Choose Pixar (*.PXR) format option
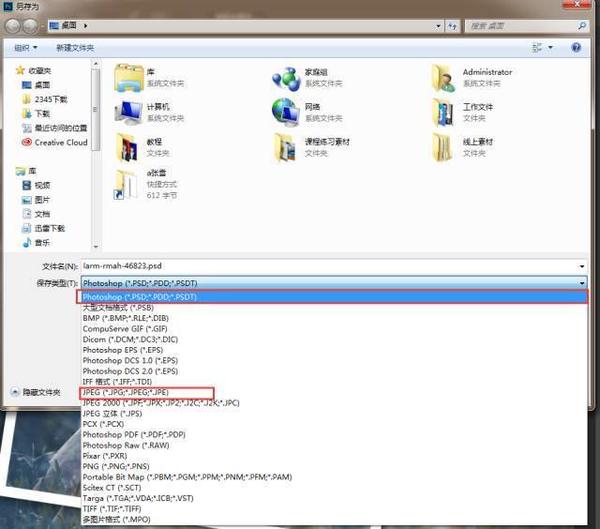The height and width of the screenshot is (529, 600). [x=334, y=456]
